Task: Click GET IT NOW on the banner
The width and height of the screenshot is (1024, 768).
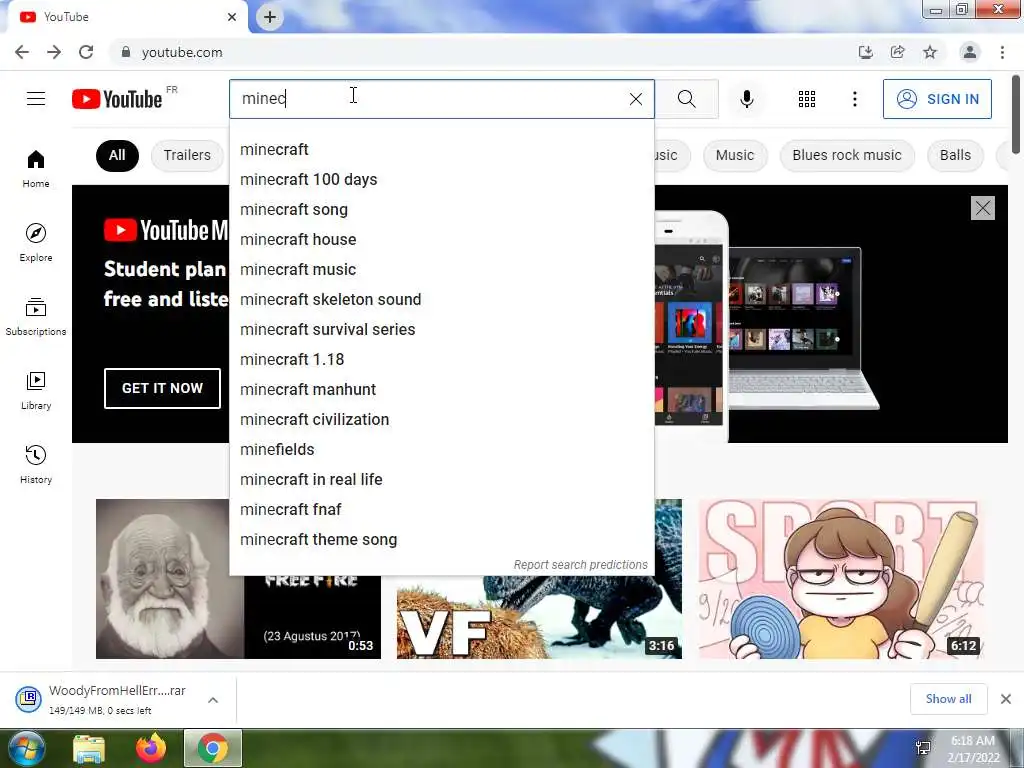Action: 162,388
